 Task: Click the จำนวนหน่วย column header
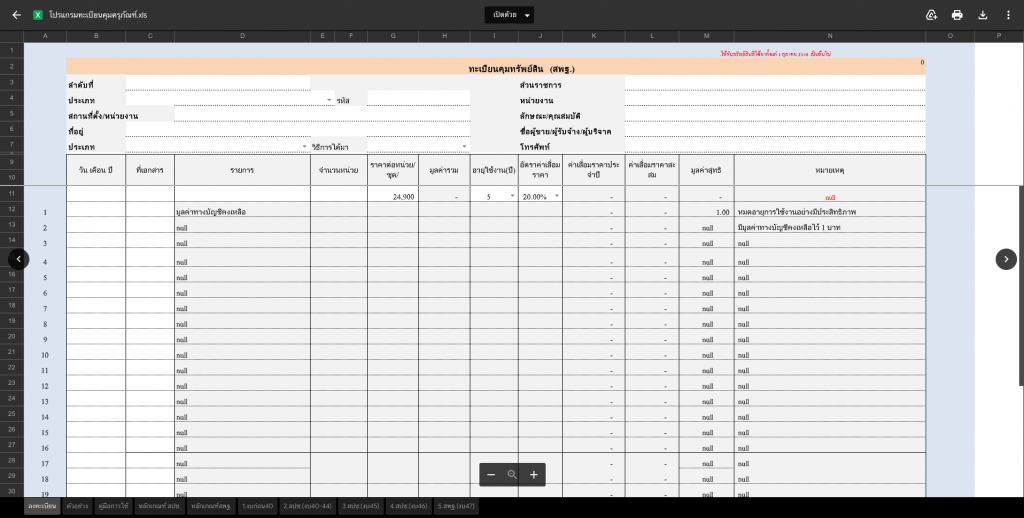pos(338,170)
